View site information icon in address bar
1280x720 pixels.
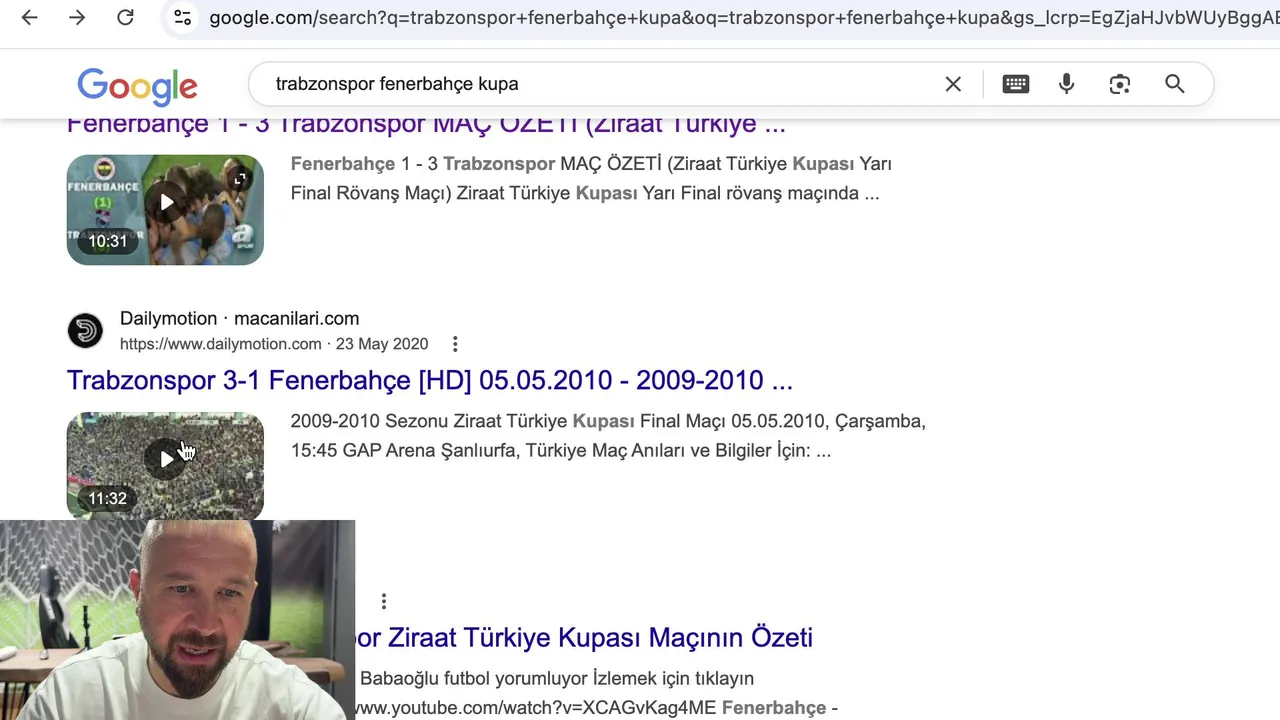[x=182, y=17]
